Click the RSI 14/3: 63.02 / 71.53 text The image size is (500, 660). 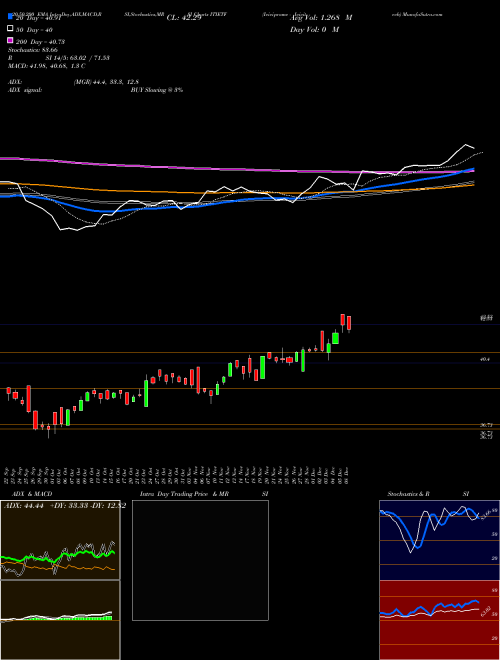point(59,58)
